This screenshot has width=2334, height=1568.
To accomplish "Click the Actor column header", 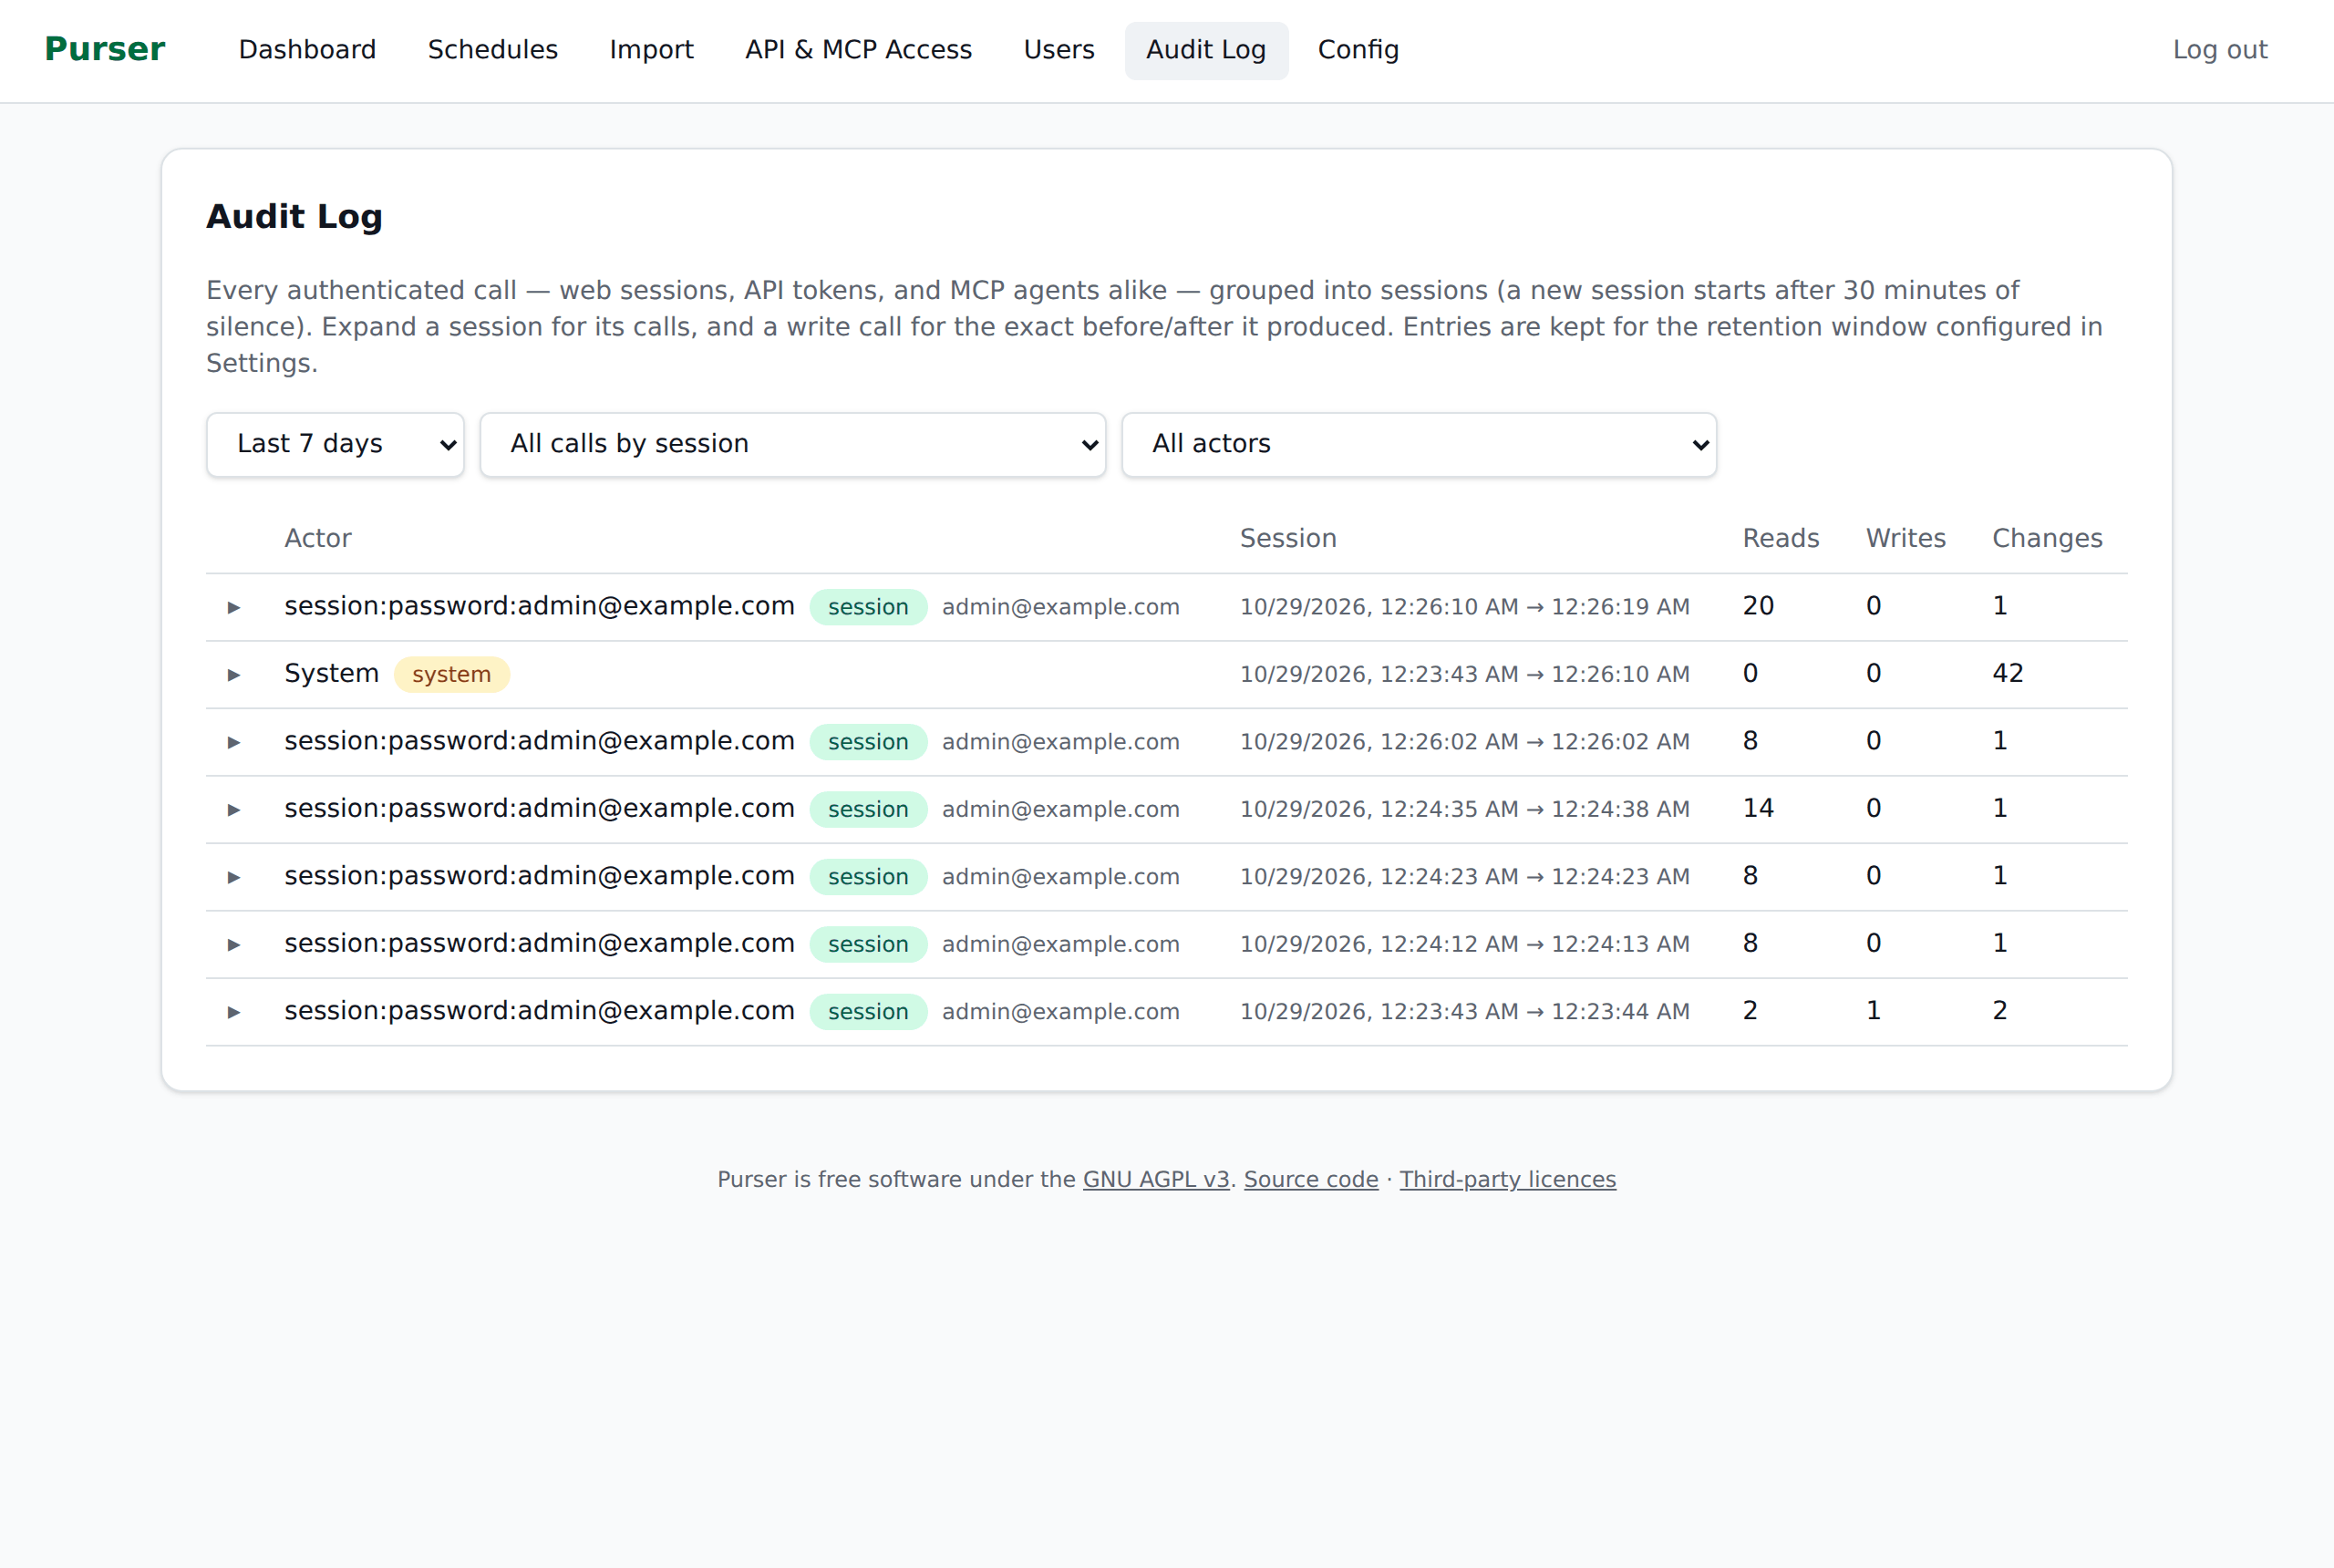I will click(318, 538).
